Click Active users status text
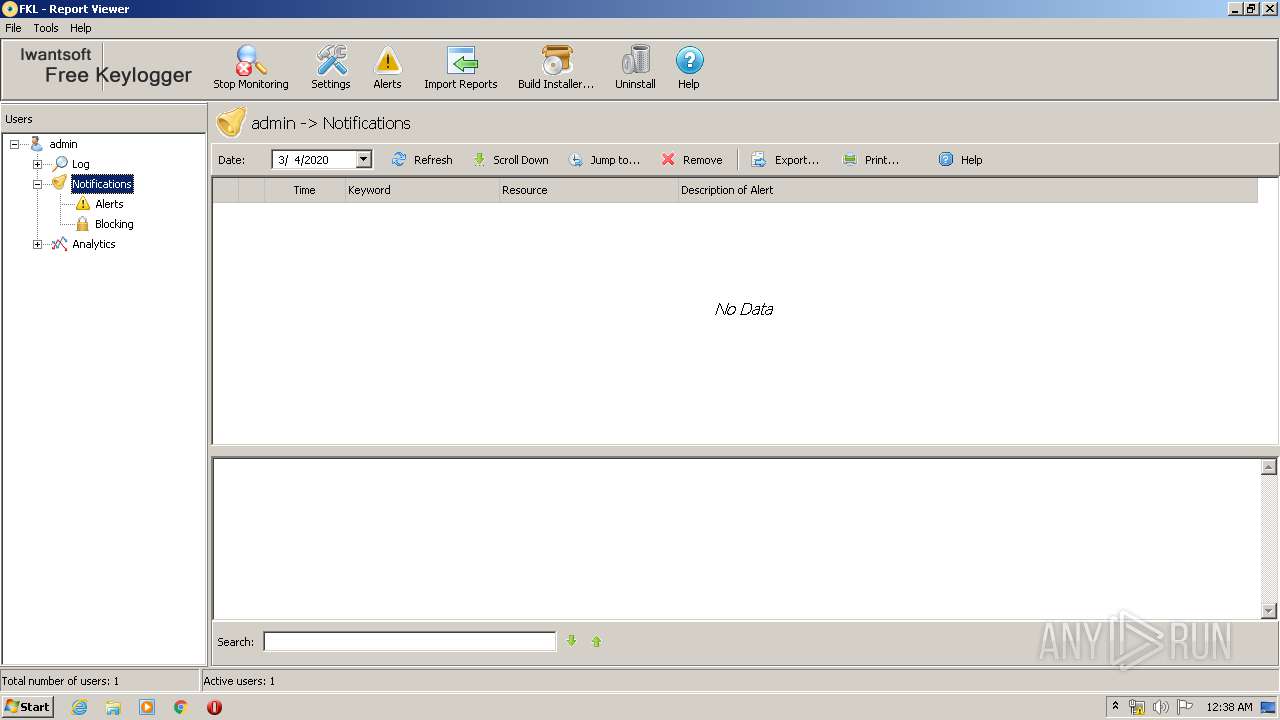Image resolution: width=1280 pixels, height=720 pixels. (239, 681)
